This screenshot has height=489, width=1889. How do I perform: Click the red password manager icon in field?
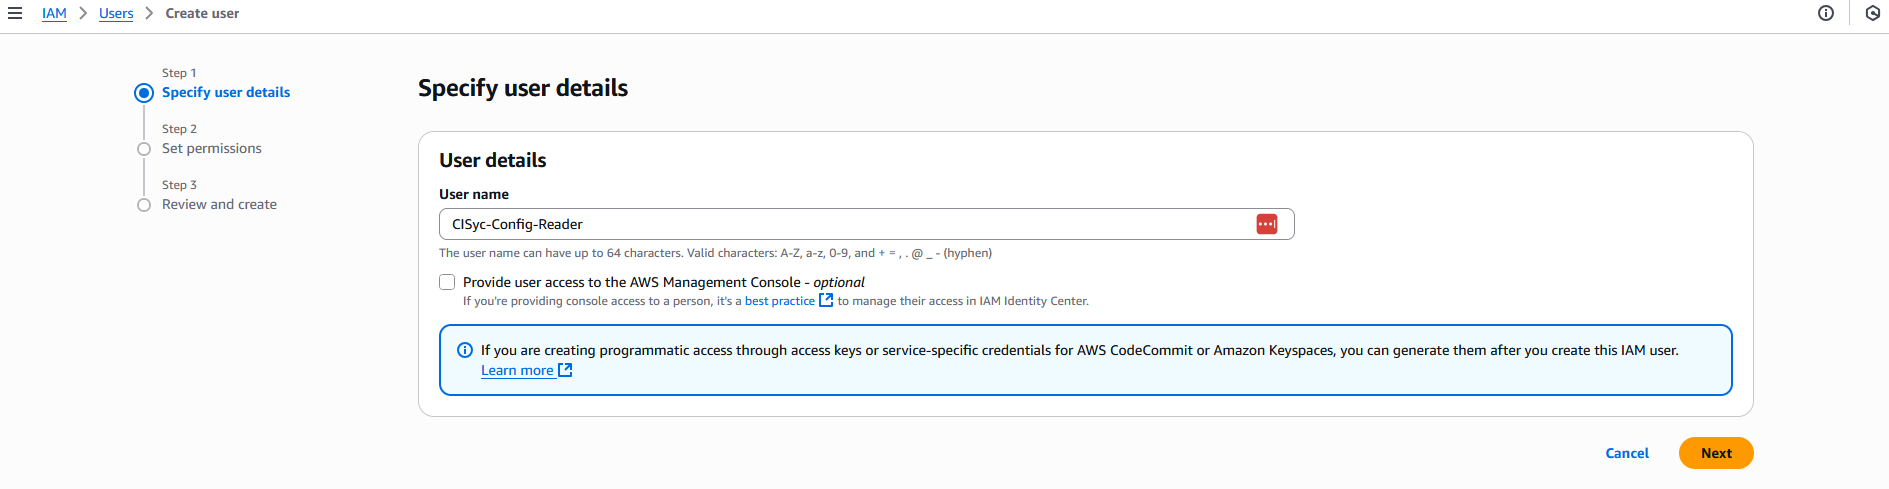[x=1267, y=224]
